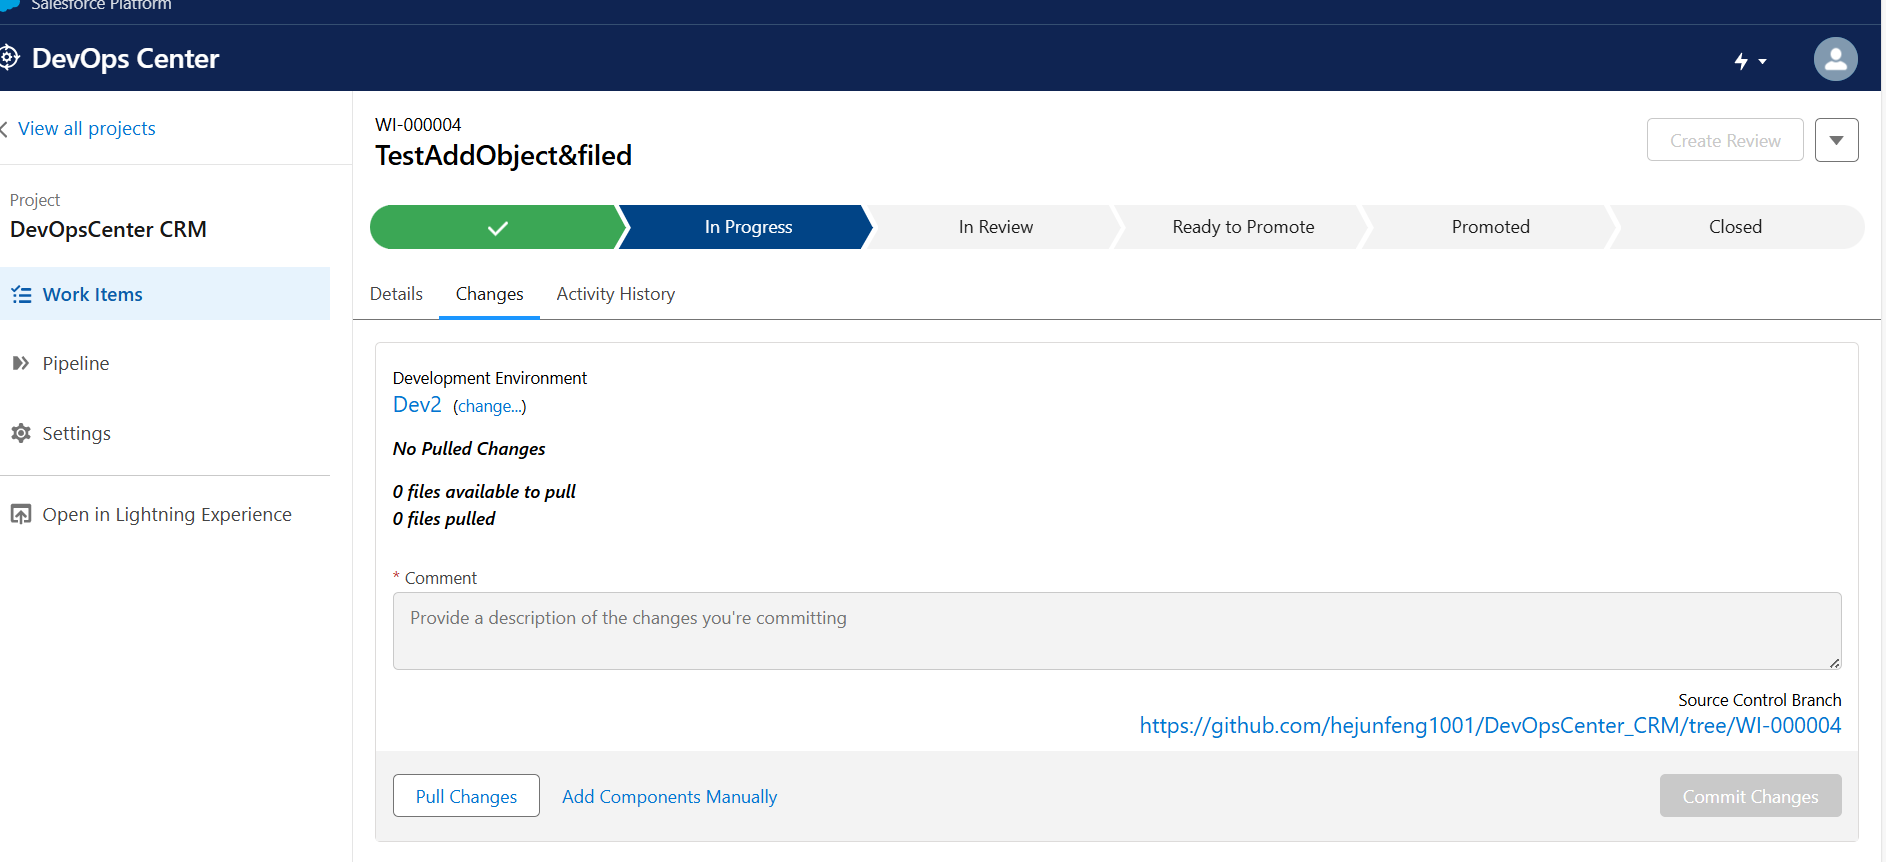Open in Lightning Experience link
The height and width of the screenshot is (862, 1886).
point(167,514)
